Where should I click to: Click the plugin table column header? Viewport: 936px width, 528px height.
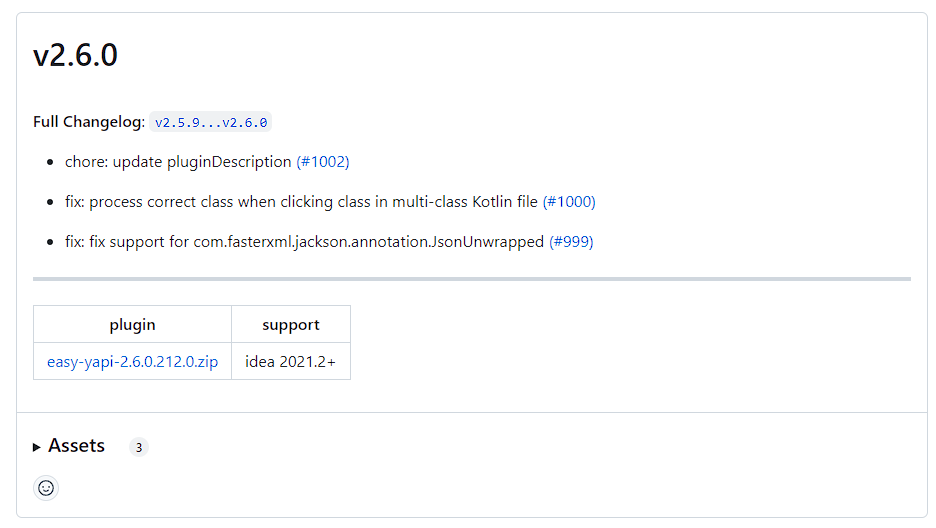point(132,325)
